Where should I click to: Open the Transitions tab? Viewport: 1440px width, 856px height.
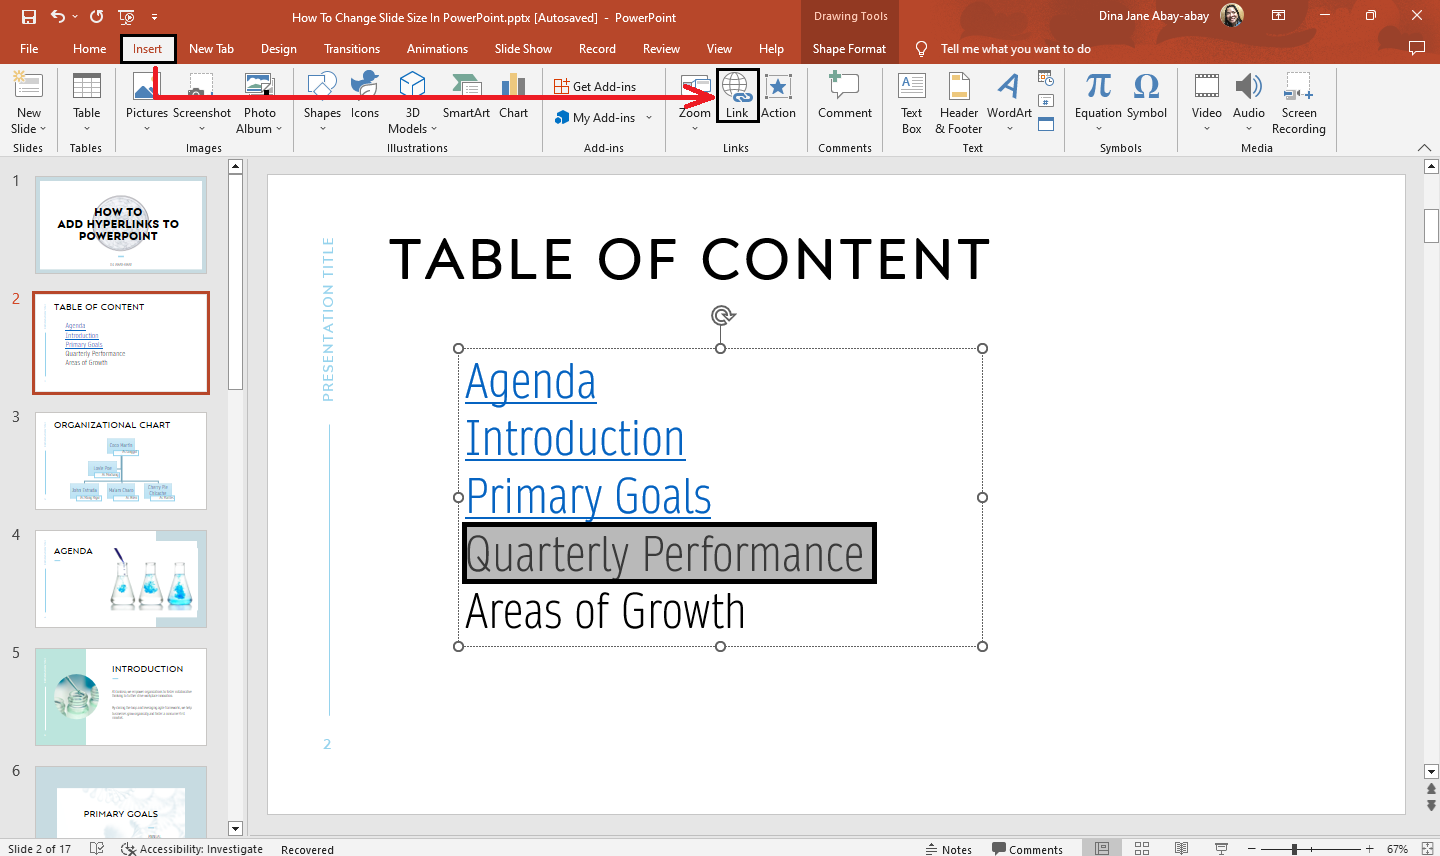352,49
